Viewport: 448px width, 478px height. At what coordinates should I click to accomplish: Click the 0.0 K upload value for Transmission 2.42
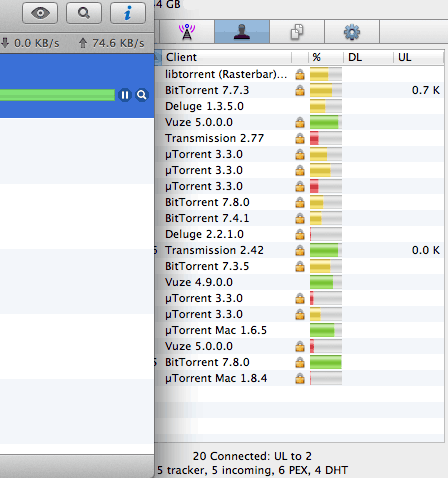pyautogui.click(x=426, y=250)
